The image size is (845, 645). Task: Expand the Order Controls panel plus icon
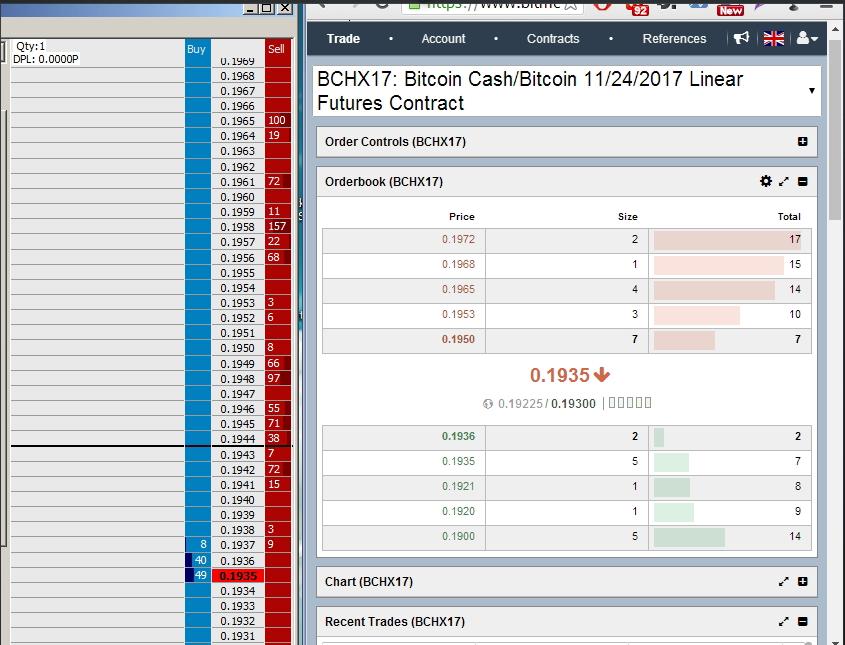(802, 141)
